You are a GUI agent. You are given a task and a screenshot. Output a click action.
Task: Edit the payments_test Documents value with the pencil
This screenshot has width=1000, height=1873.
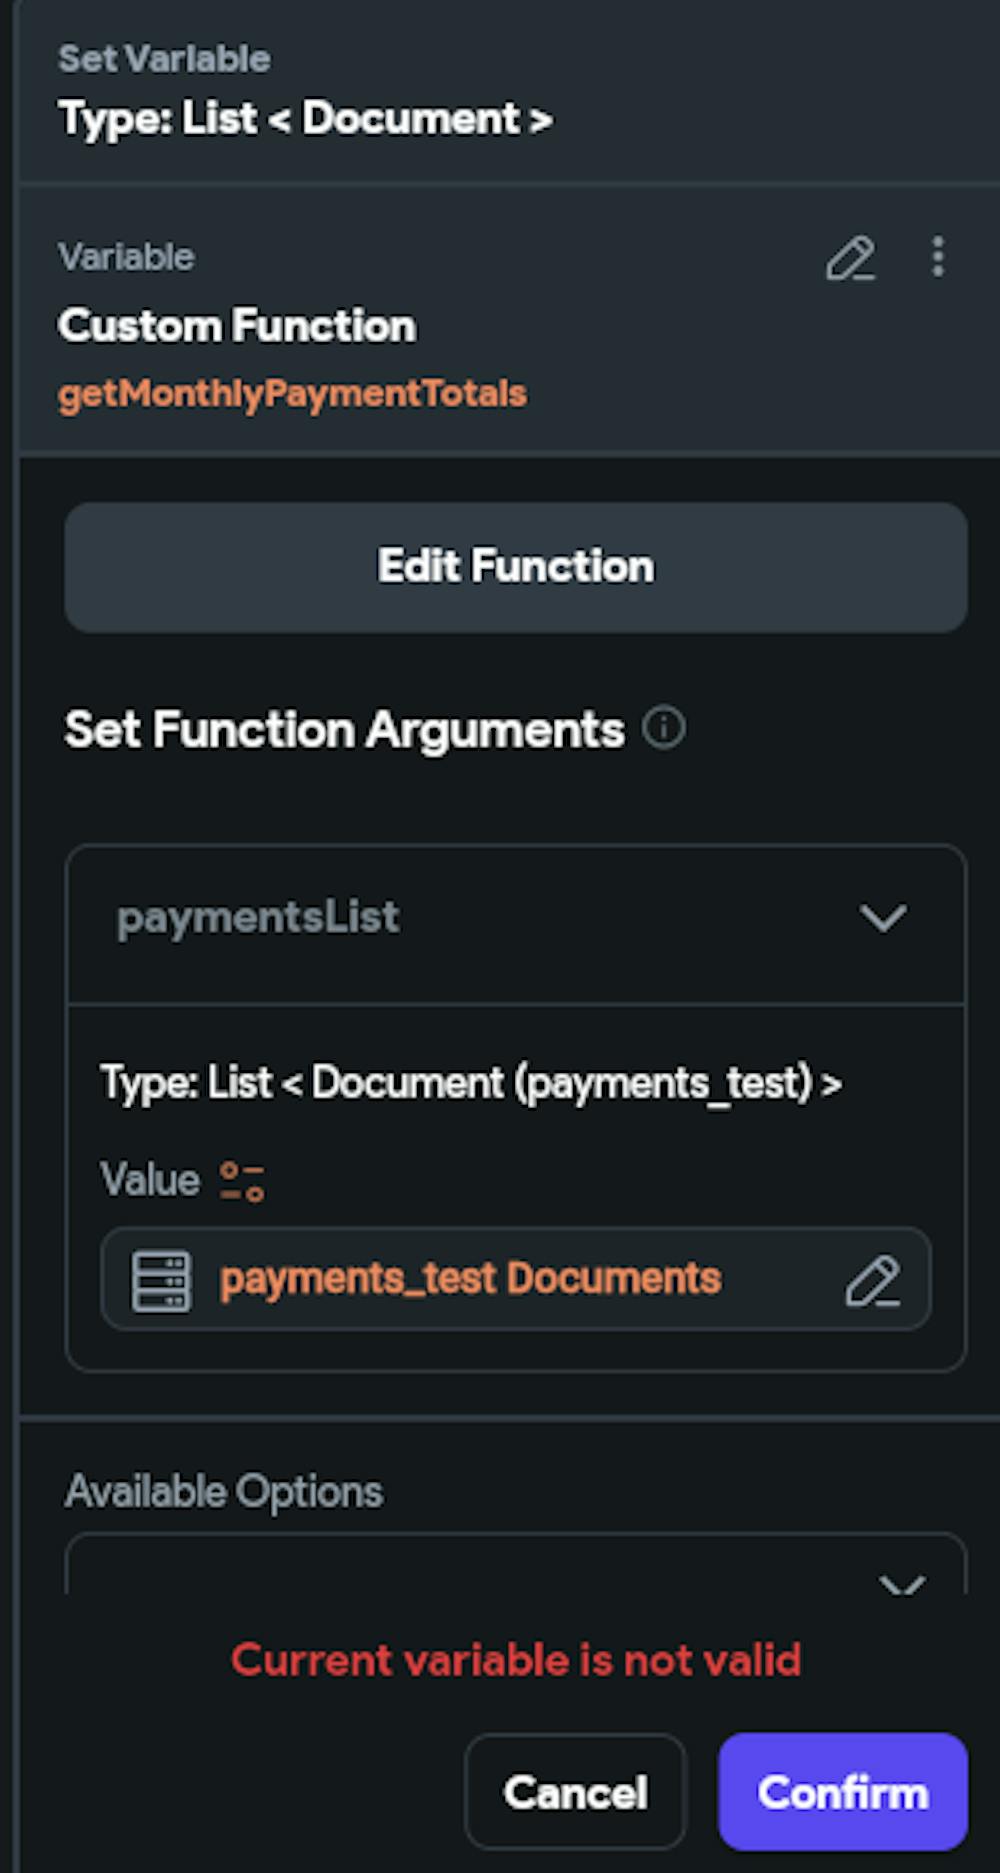click(x=872, y=1281)
